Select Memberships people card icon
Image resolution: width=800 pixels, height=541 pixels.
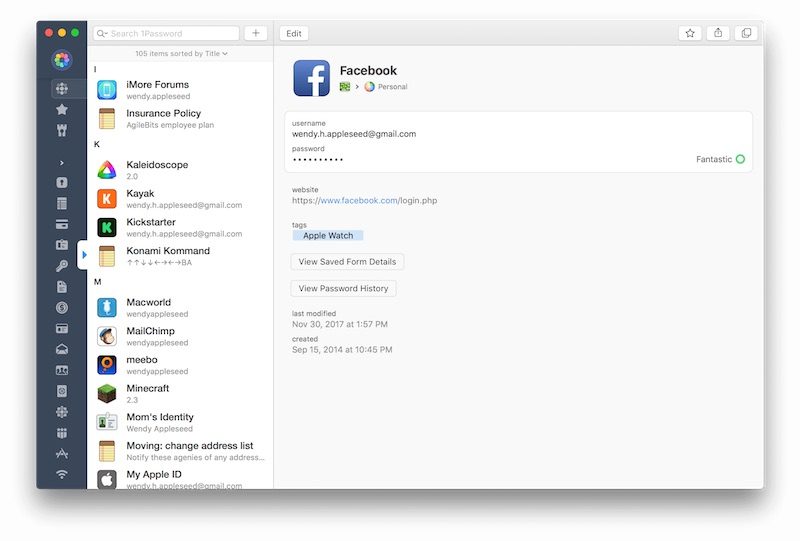[62, 371]
